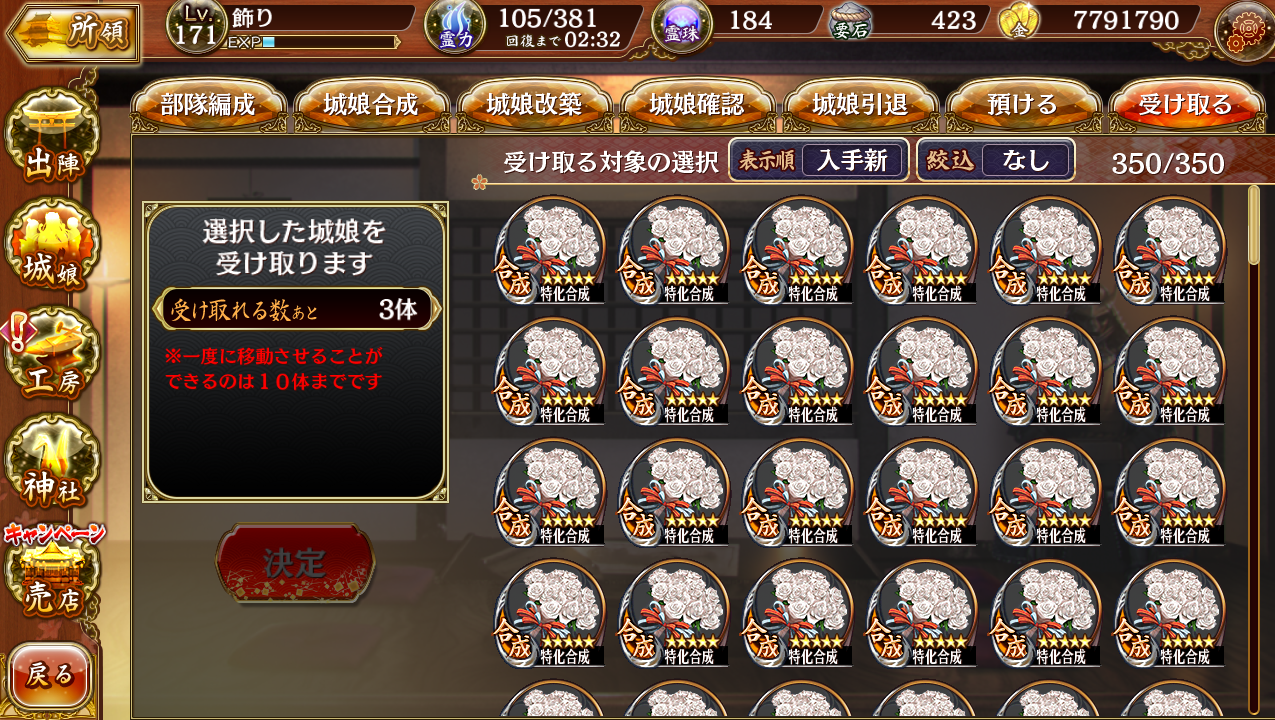1275x720 pixels.
Task: Open the 工房 workshop icon
Action: (x=53, y=354)
